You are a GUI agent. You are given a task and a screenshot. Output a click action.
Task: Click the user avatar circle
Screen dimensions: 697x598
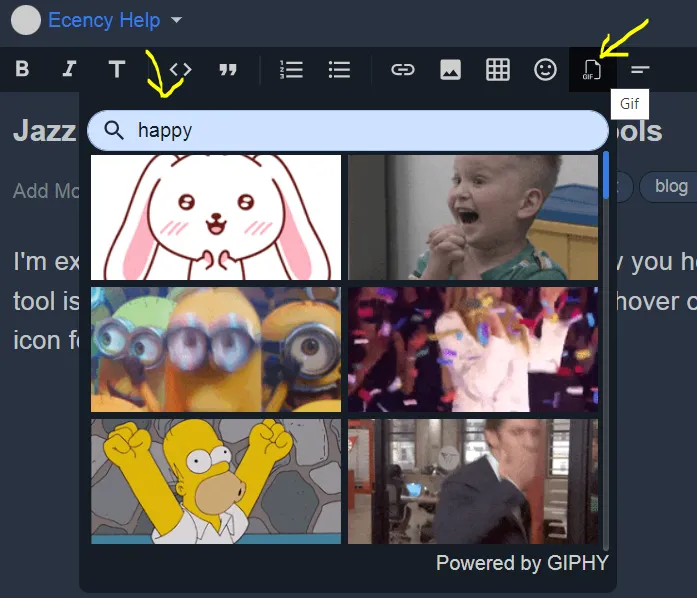(x=26, y=20)
